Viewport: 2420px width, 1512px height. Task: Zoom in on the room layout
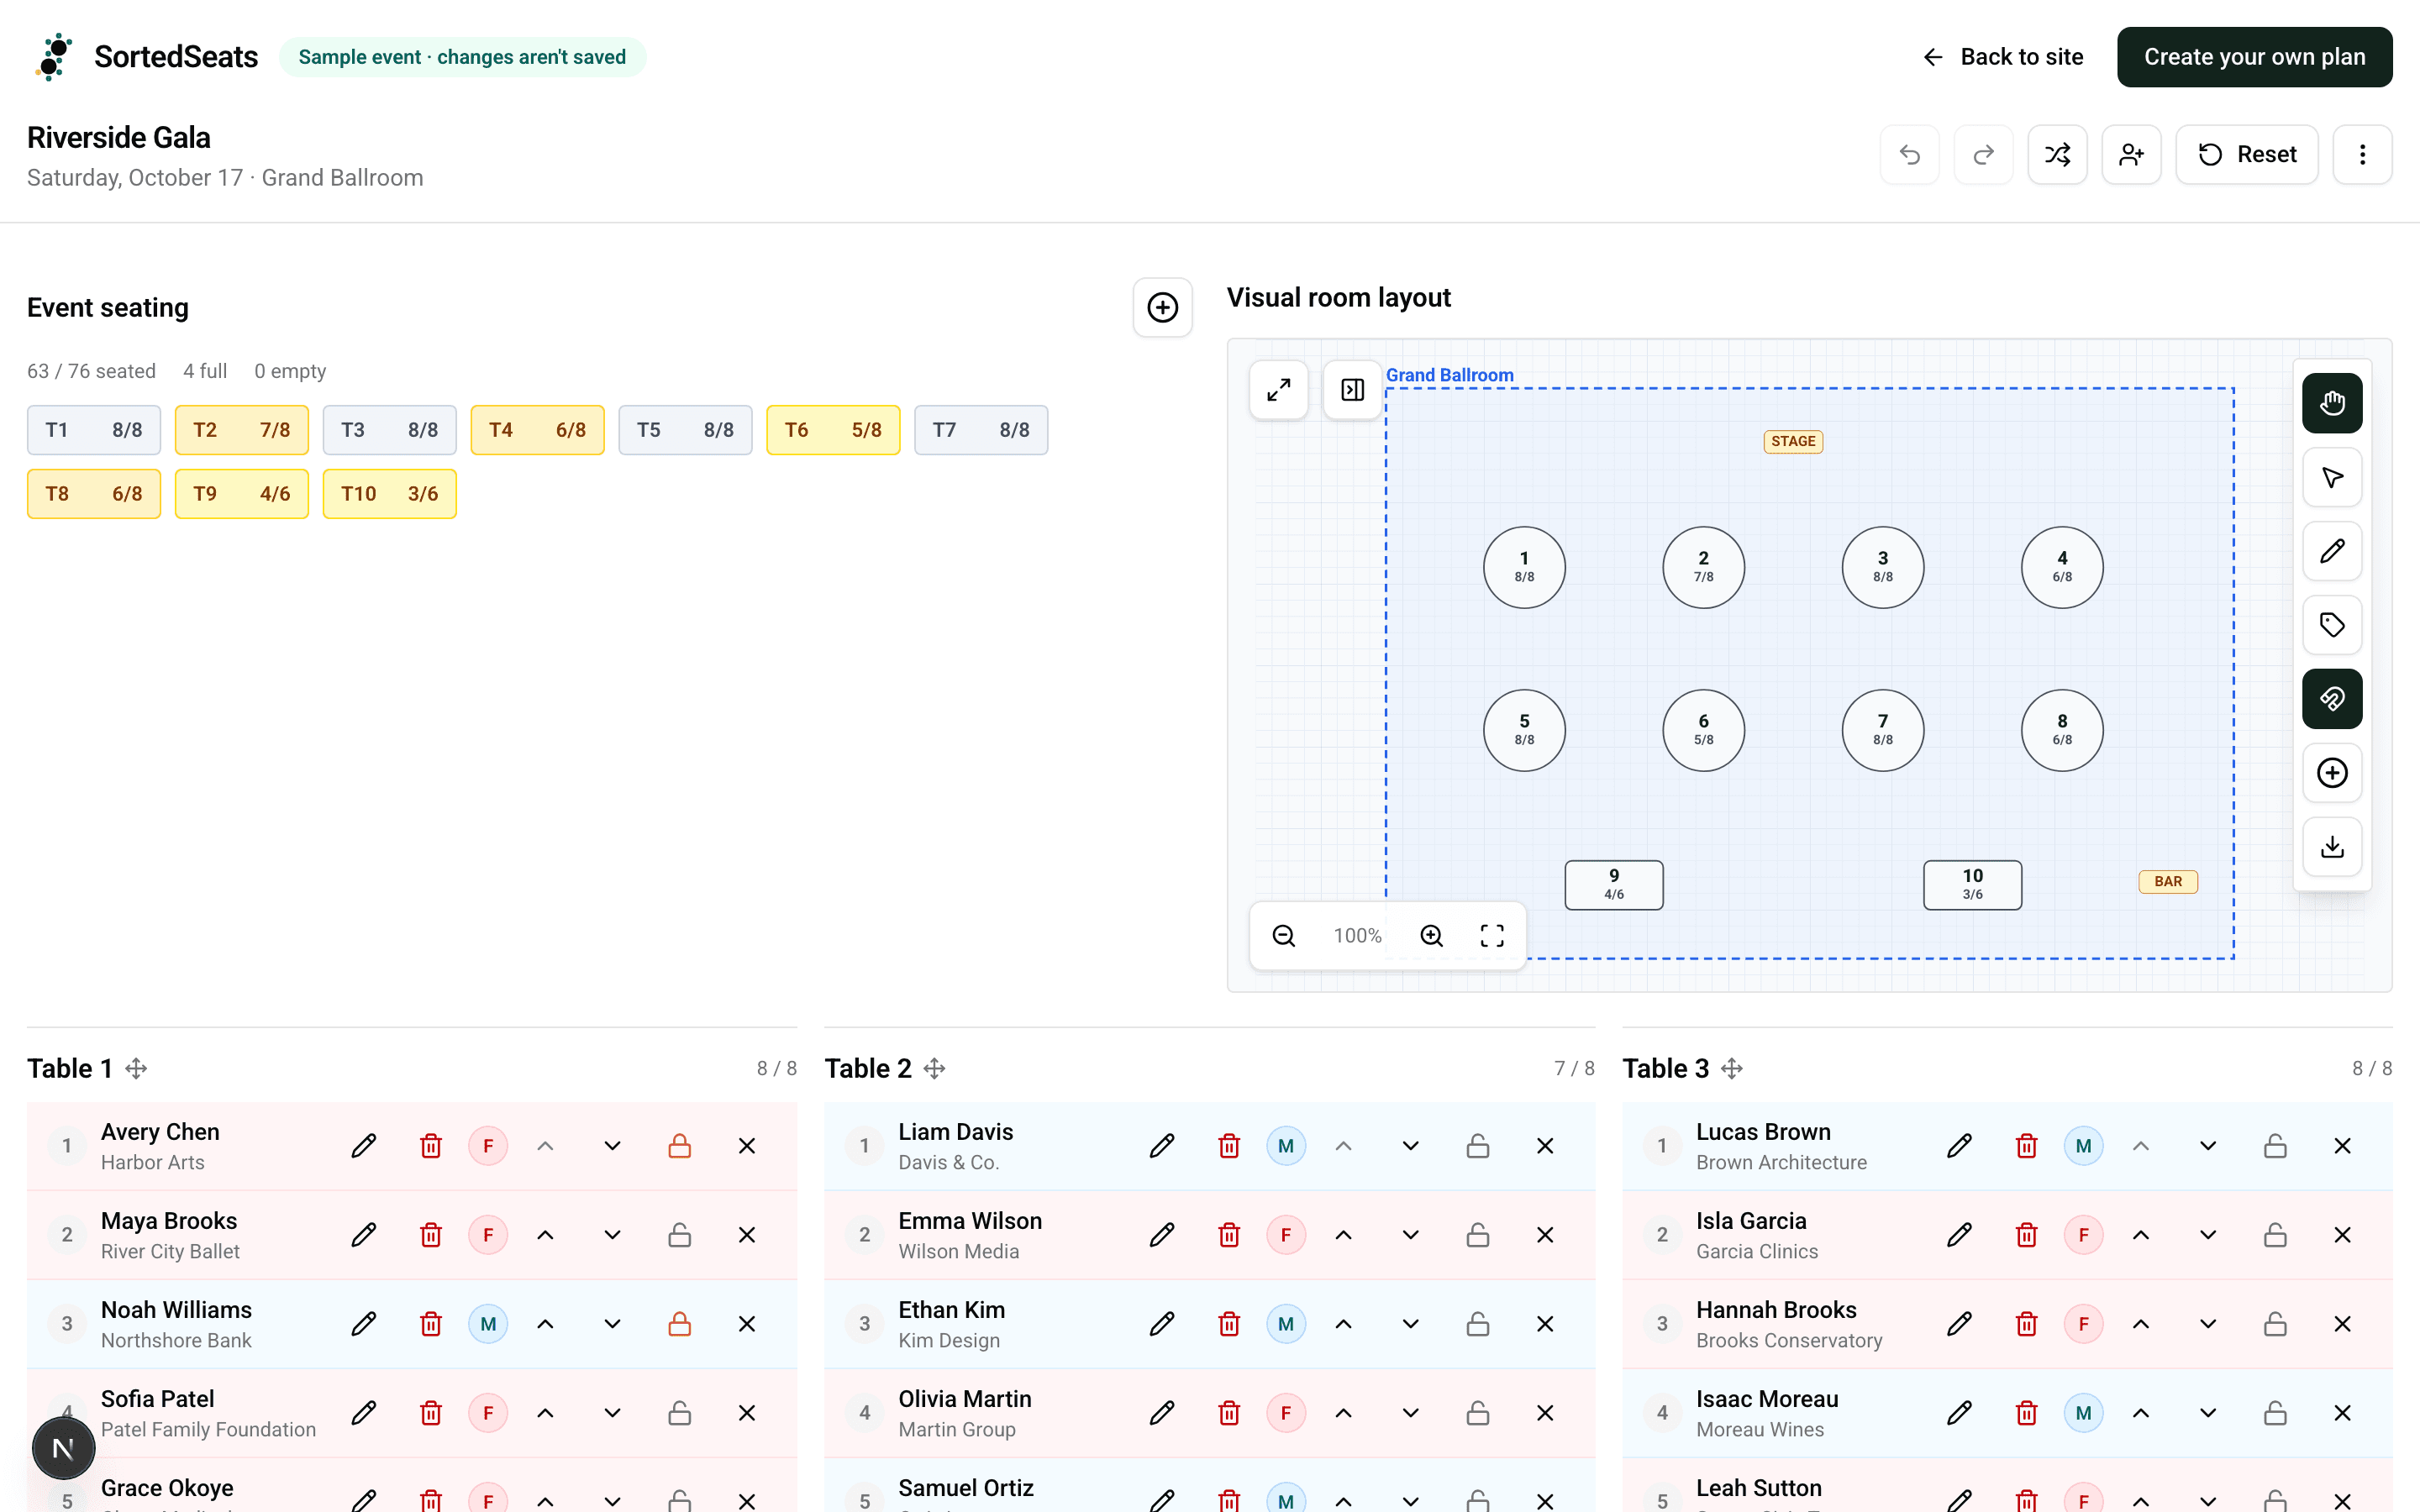(x=1431, y=935)
